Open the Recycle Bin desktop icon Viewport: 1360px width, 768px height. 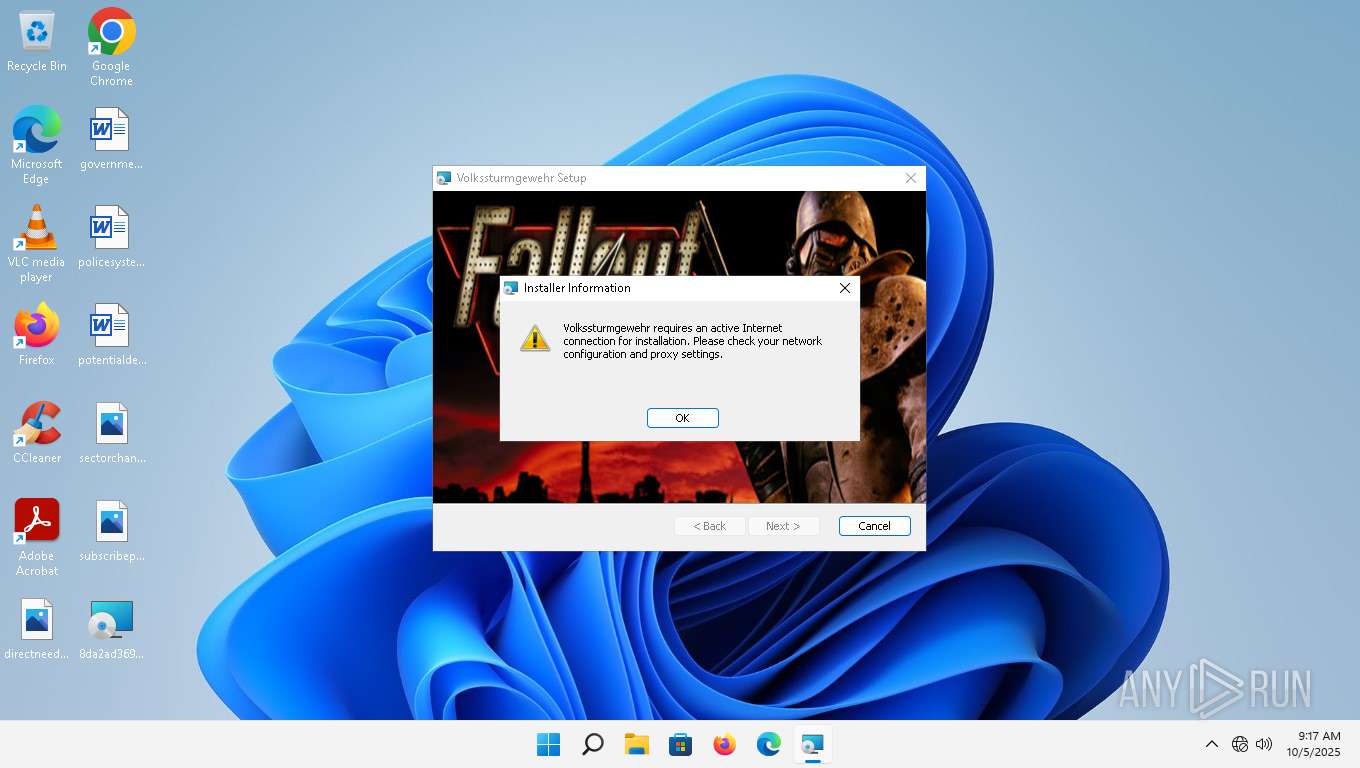(37, 42)
